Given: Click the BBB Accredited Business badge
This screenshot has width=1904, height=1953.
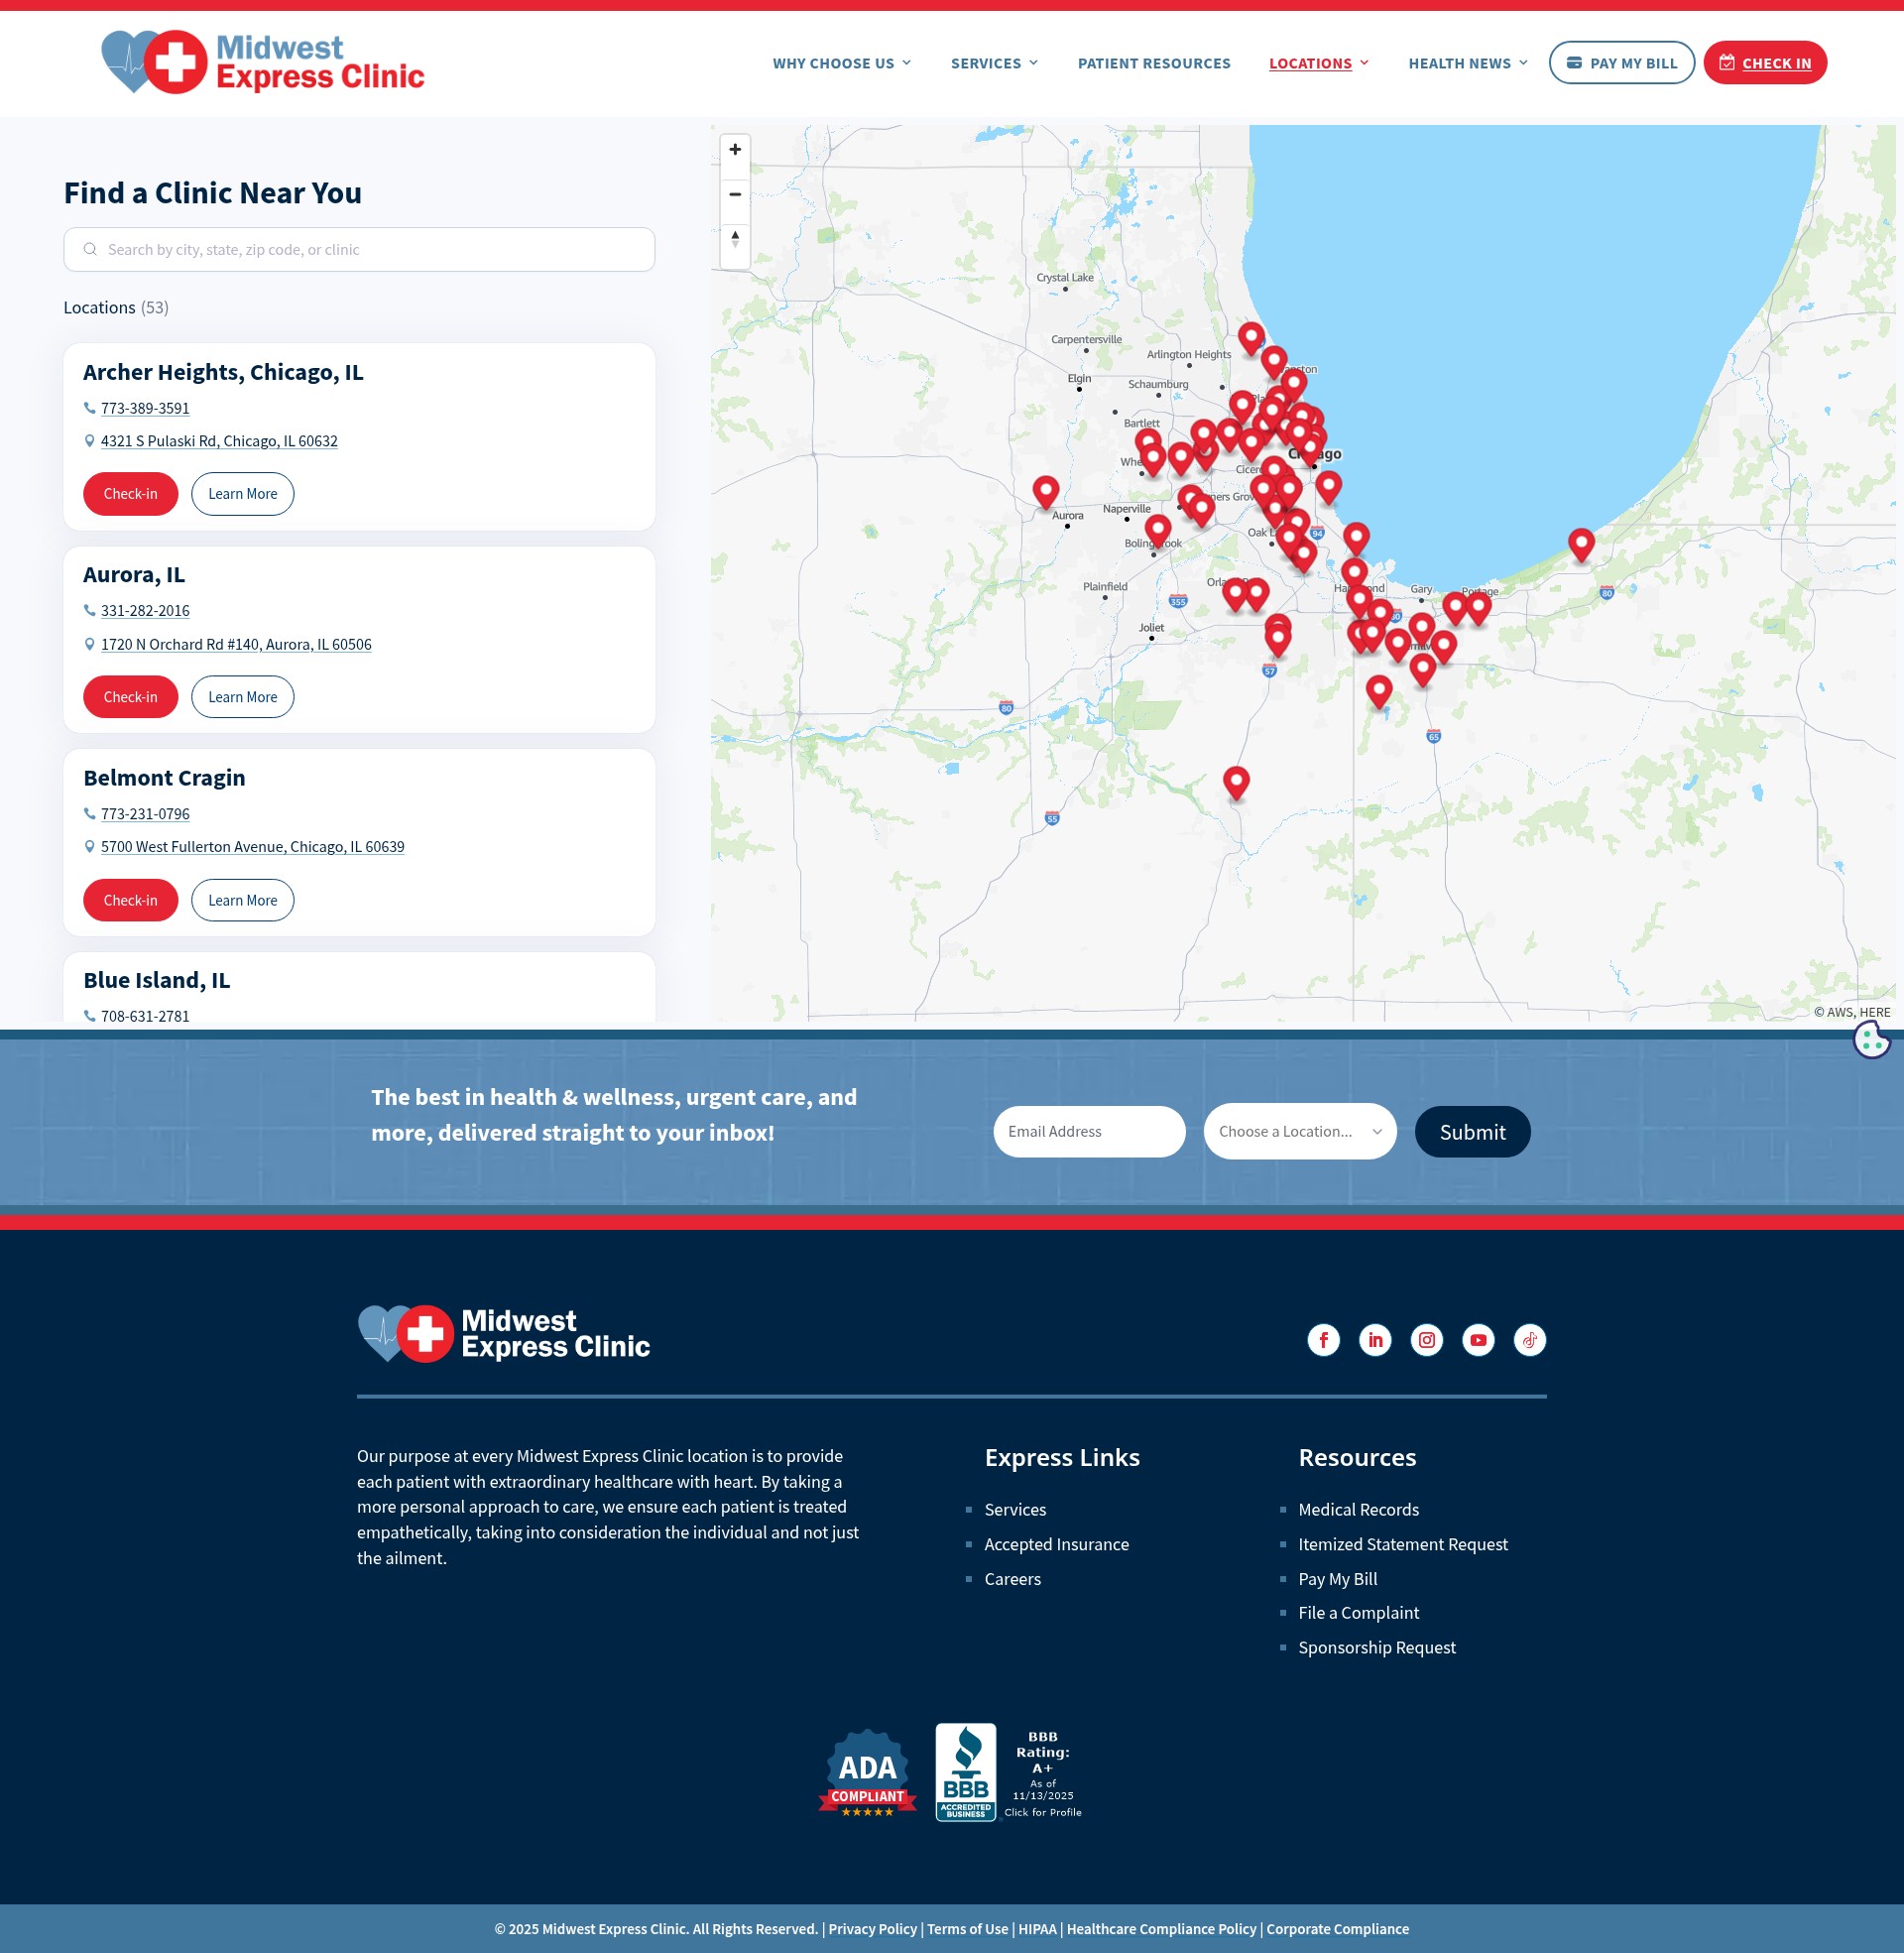Looking at the screenshot, I should tap(1009, 1773).
